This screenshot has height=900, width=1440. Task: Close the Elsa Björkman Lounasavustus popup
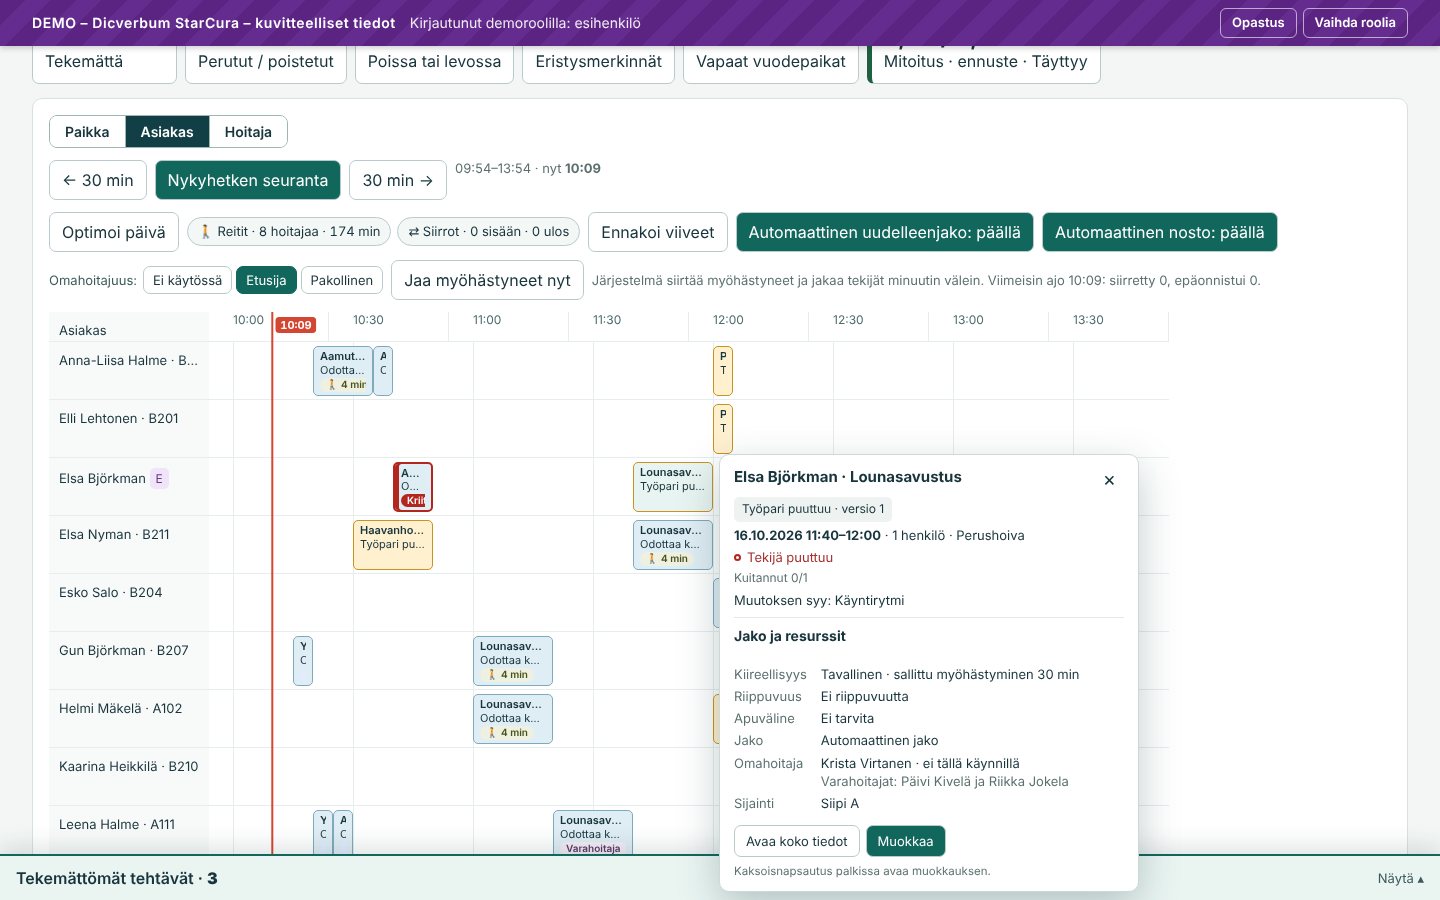[x=1109, y=480]
